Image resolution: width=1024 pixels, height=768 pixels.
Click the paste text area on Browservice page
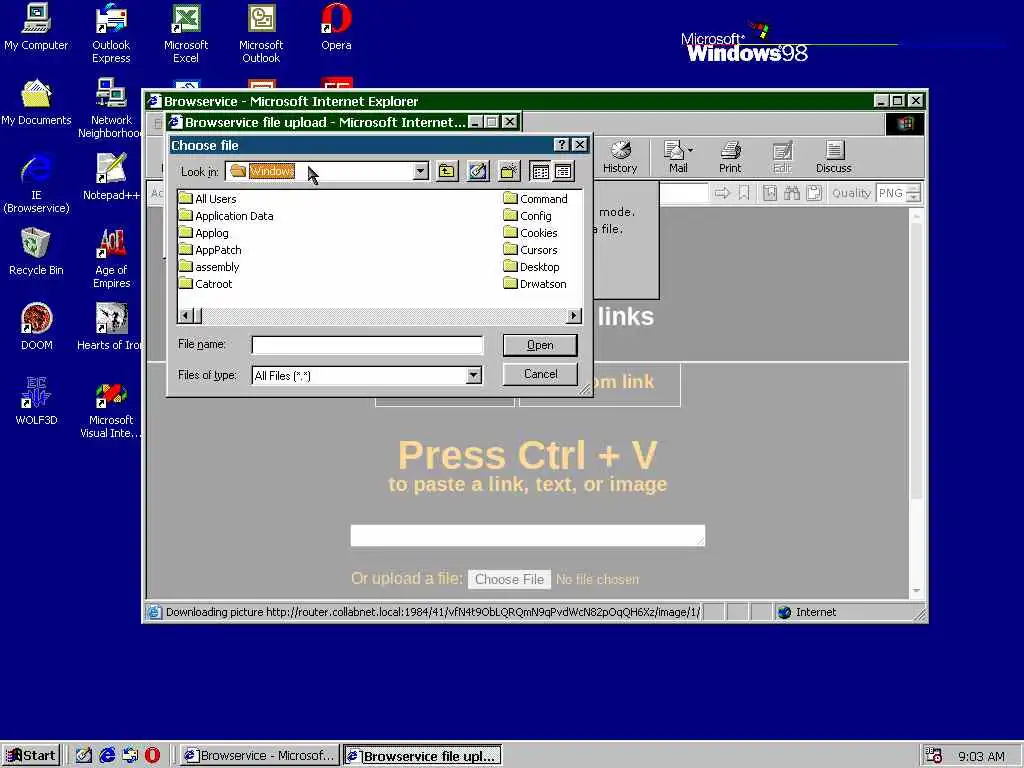(528, 535)
